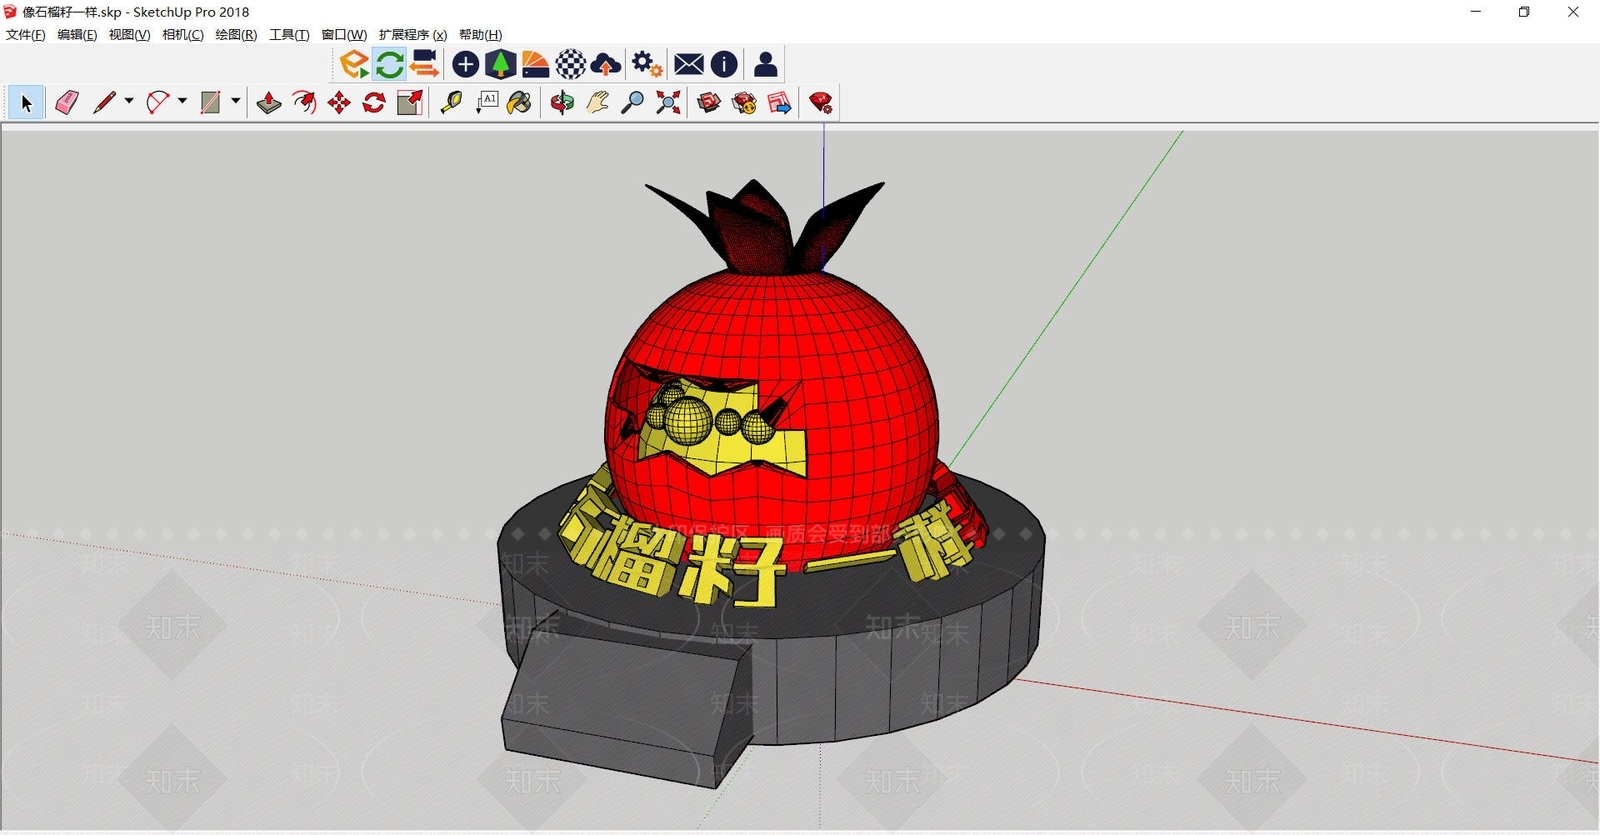Pick the Eraser tool
1600x835 pixels.
pyautogui.click(x=67, y=102)
